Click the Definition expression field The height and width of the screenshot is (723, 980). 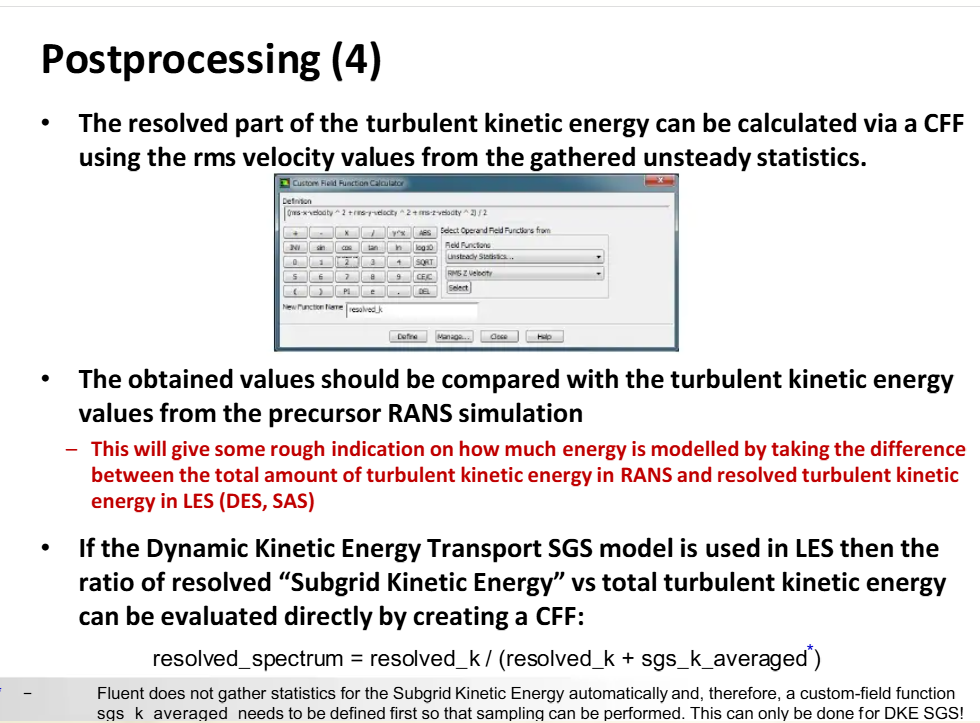click(x=478, y=213)
